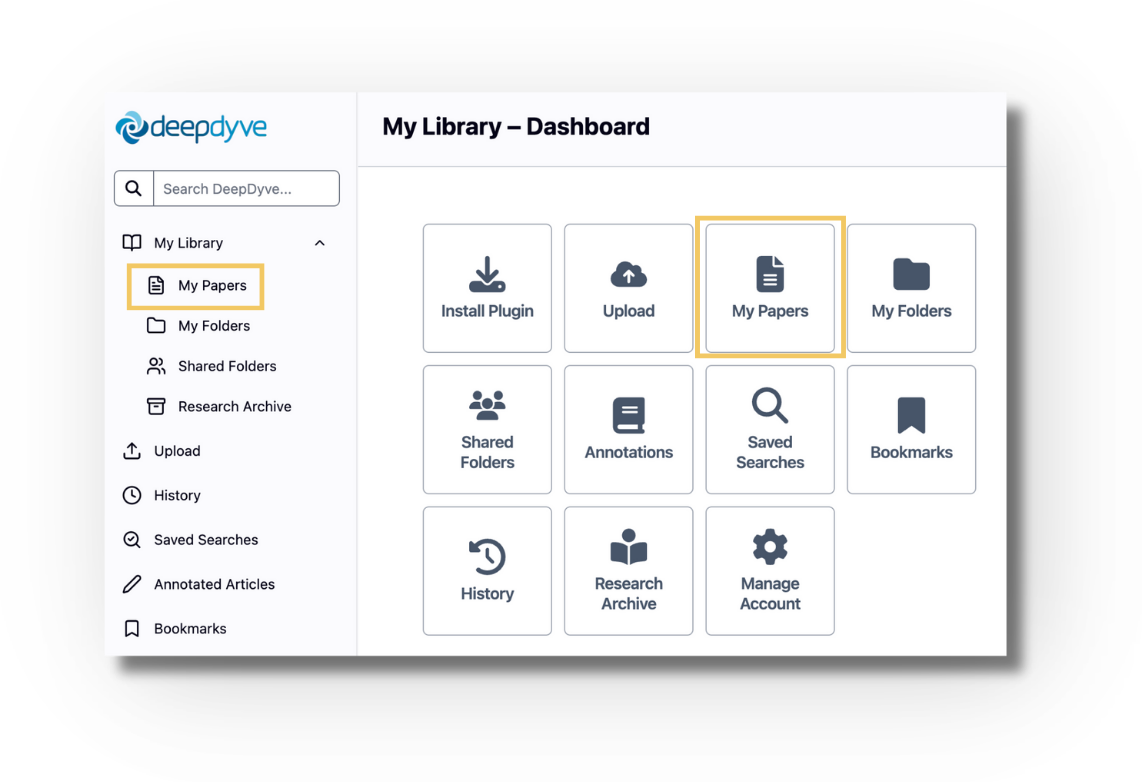Image resolution: width=1142 pixels, height=782 pixels.
Task: Open the Upload dashboard tile
Action: pyautogui.click(x=629, y=288)
